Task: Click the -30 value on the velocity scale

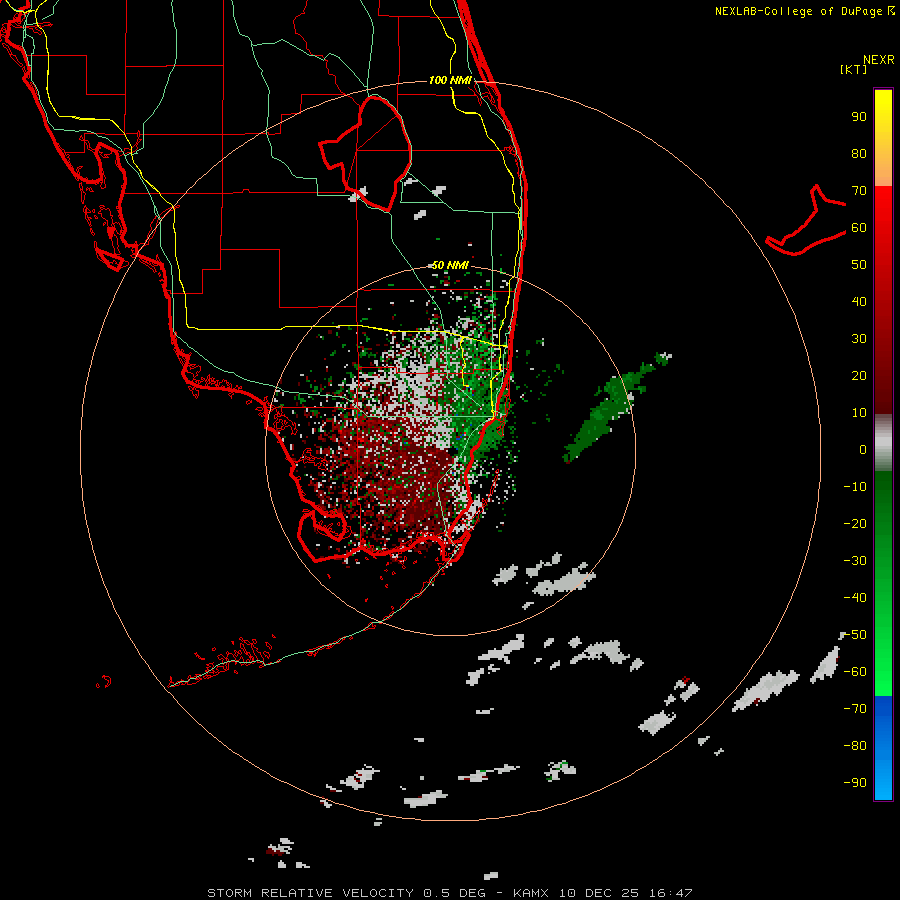Action: click(x=855, y=561)
